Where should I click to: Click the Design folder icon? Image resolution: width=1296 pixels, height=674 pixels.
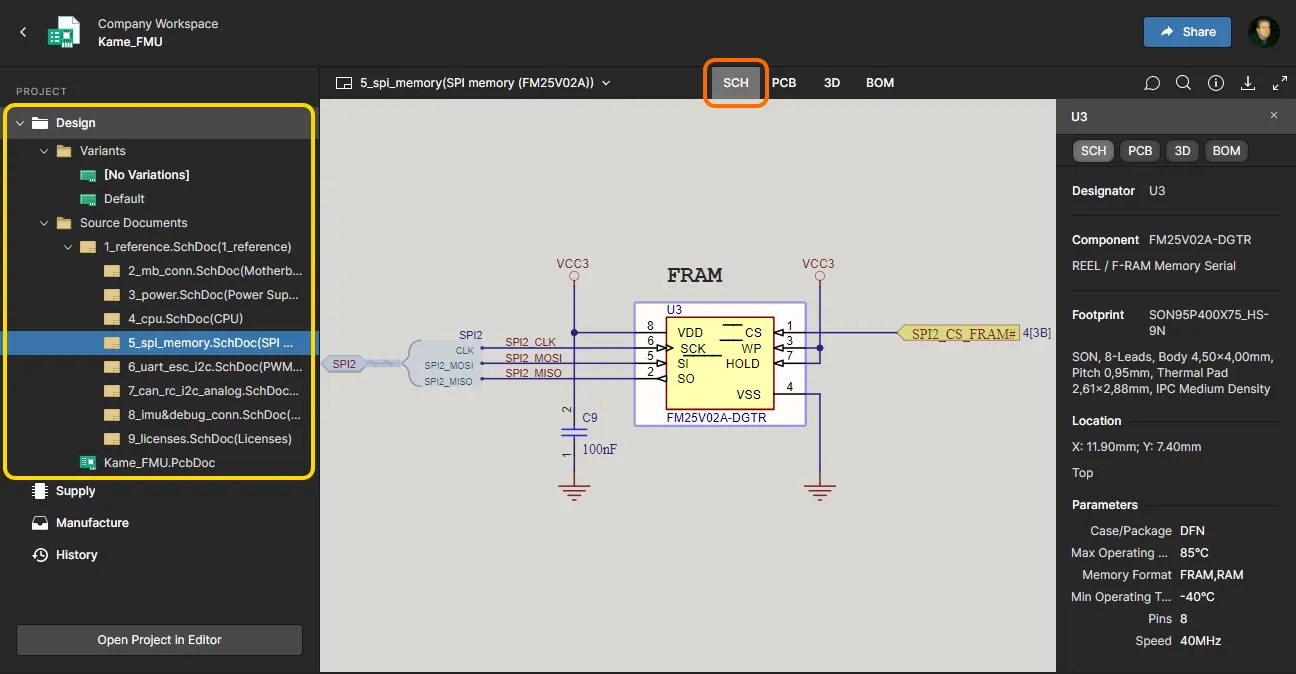40,123
